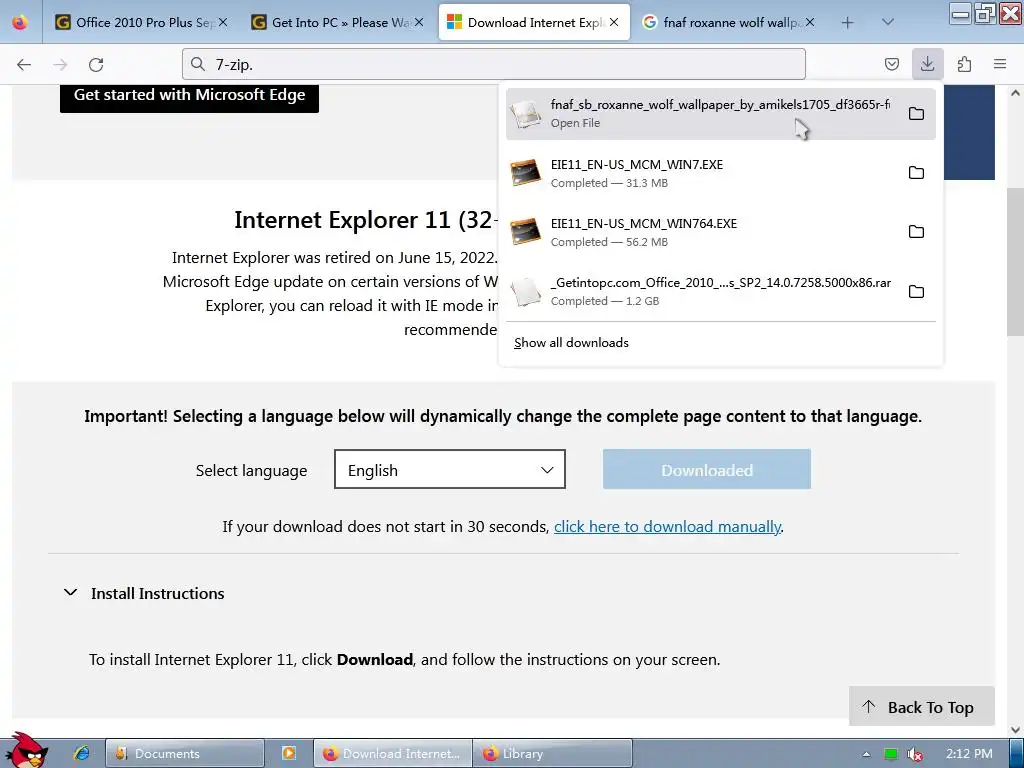
Task: Reload the current page
Action: 96,64
